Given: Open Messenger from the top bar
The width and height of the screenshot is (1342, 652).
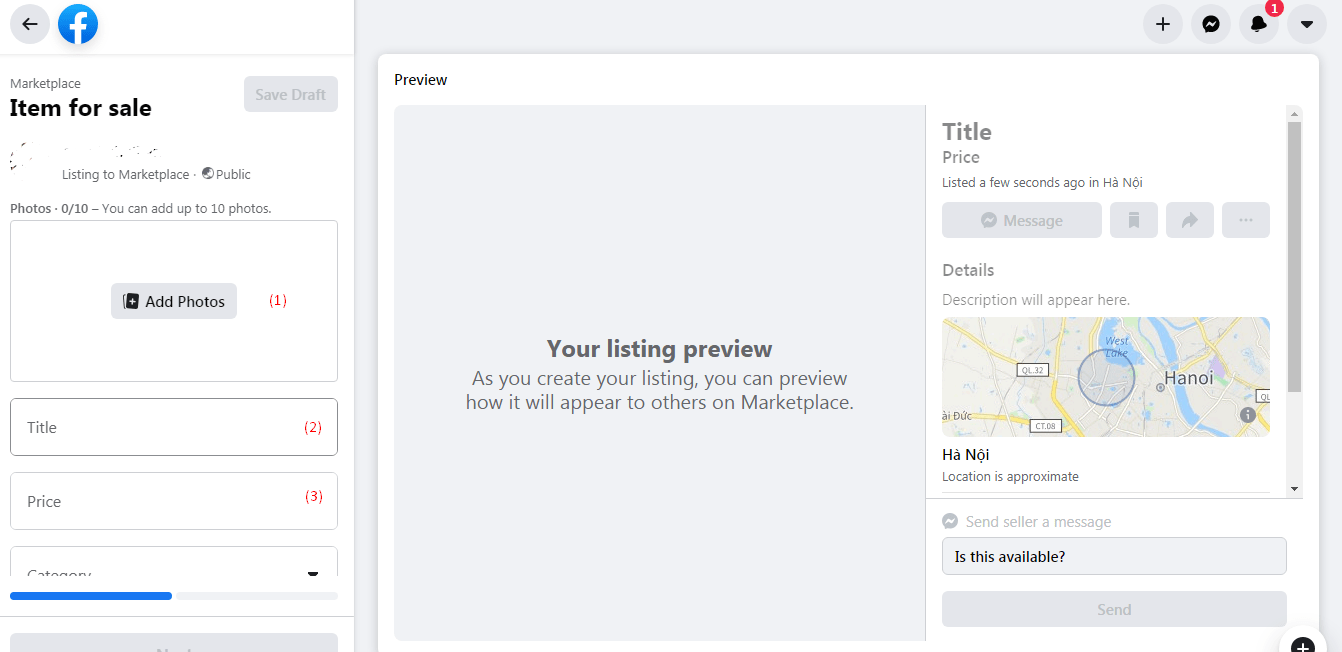Looking at the screenshot, I should click(x=1211, y=24).
